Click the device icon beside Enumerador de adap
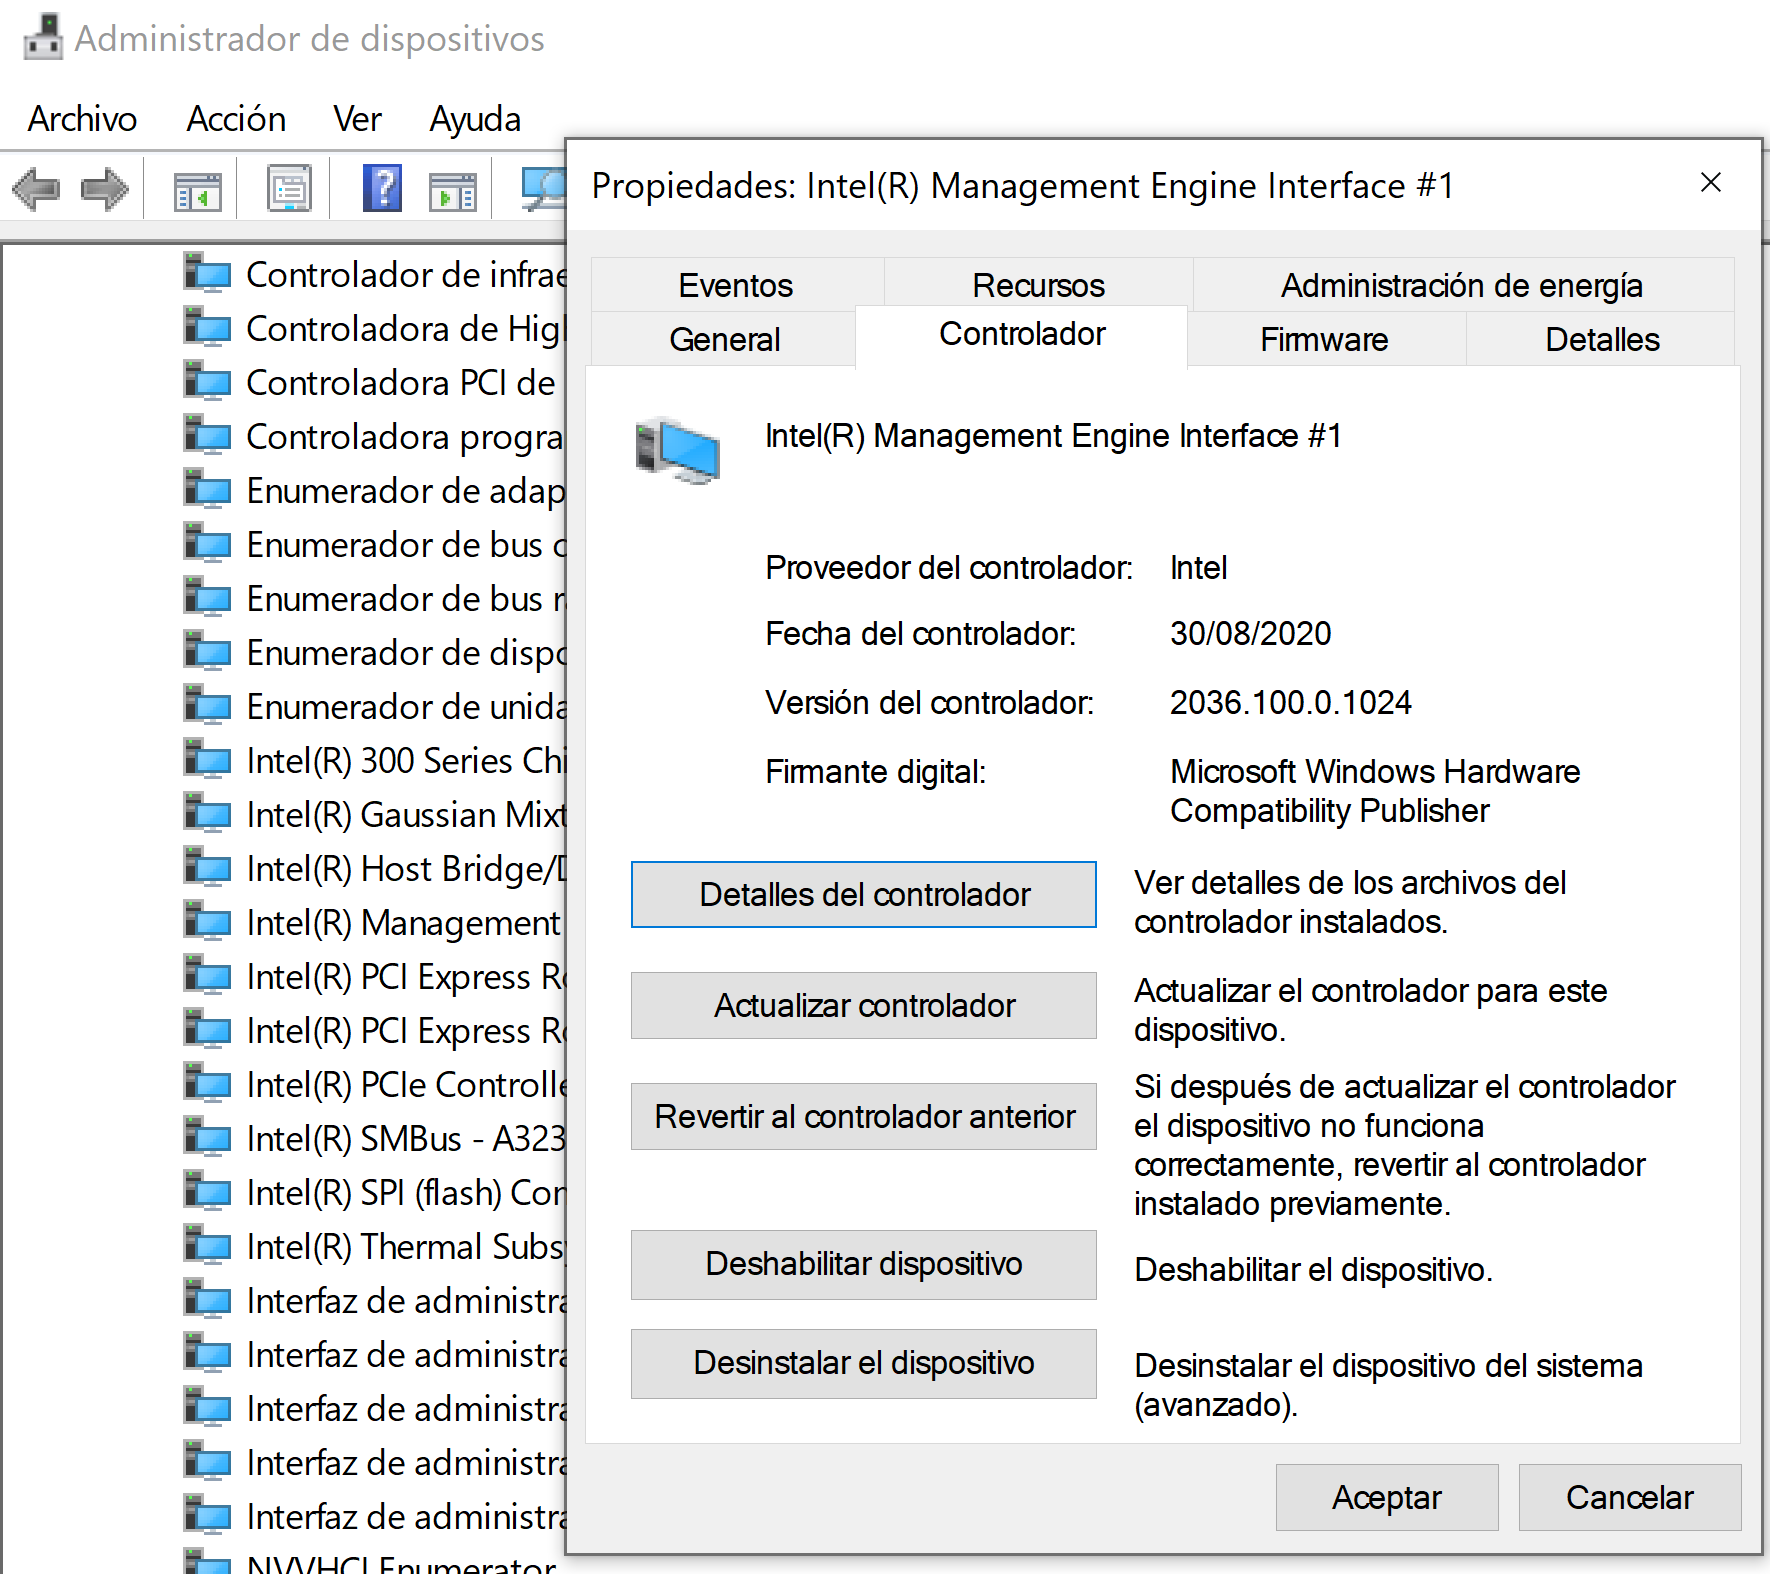Screen dimensions: 1770x1574 point(208,489)
